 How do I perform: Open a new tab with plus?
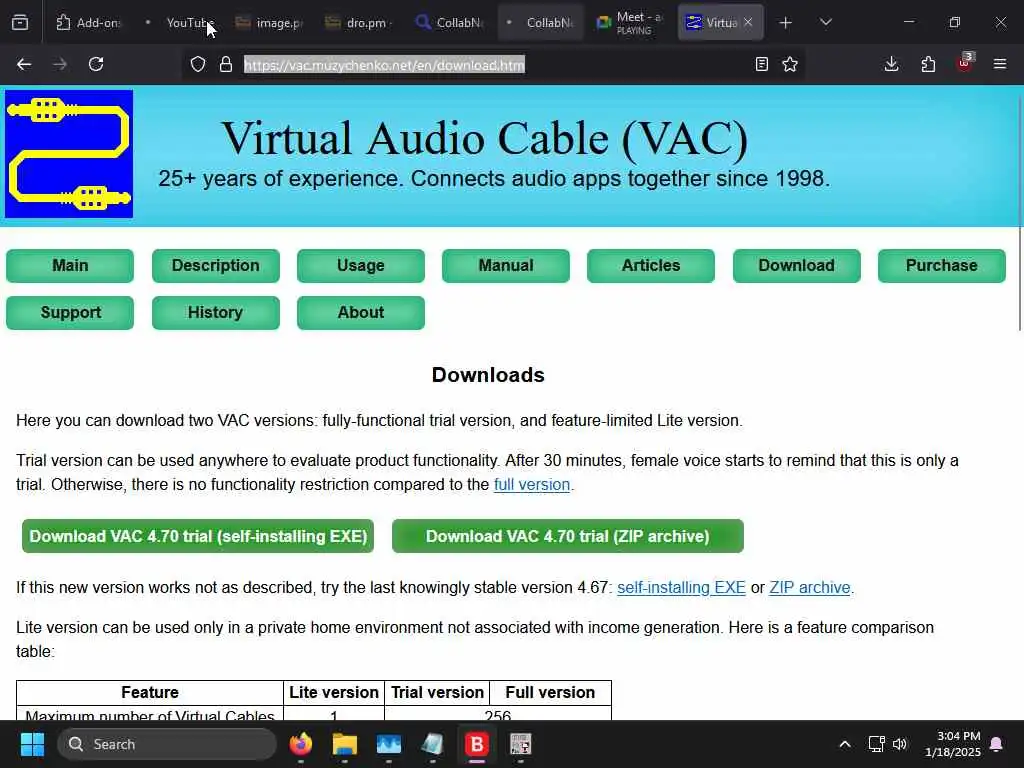pyautogui.click(x=786, y=23)
